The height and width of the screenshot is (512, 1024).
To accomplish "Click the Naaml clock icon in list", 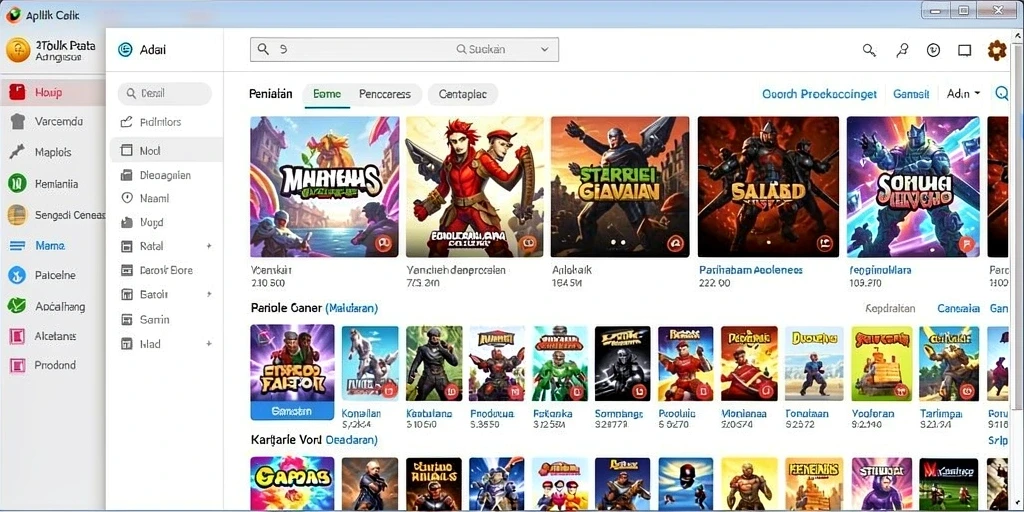I will click(x=127, y=198).
